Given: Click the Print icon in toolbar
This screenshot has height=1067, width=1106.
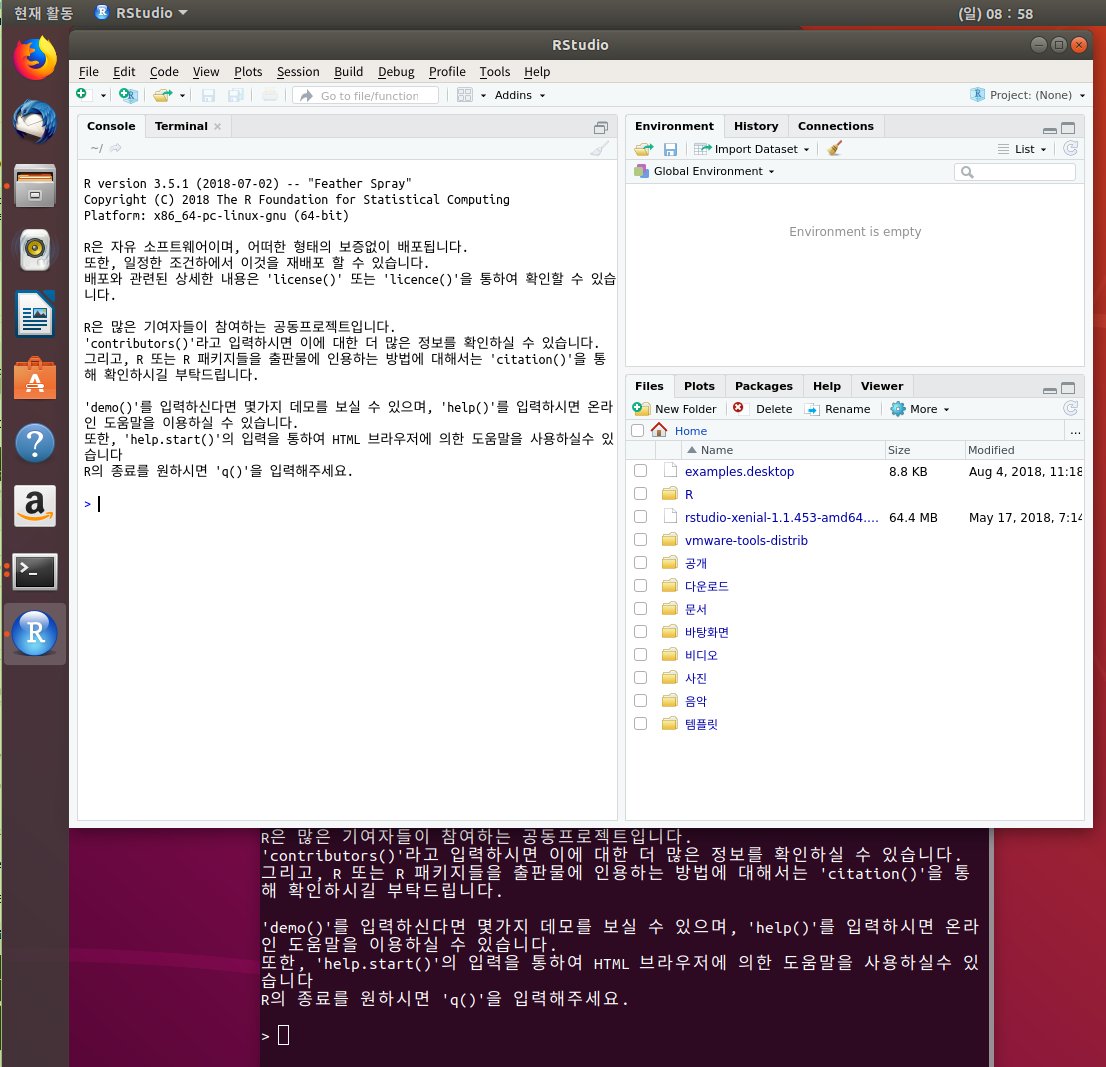Looking at the screenshot, I should click(x=269, y=94).
